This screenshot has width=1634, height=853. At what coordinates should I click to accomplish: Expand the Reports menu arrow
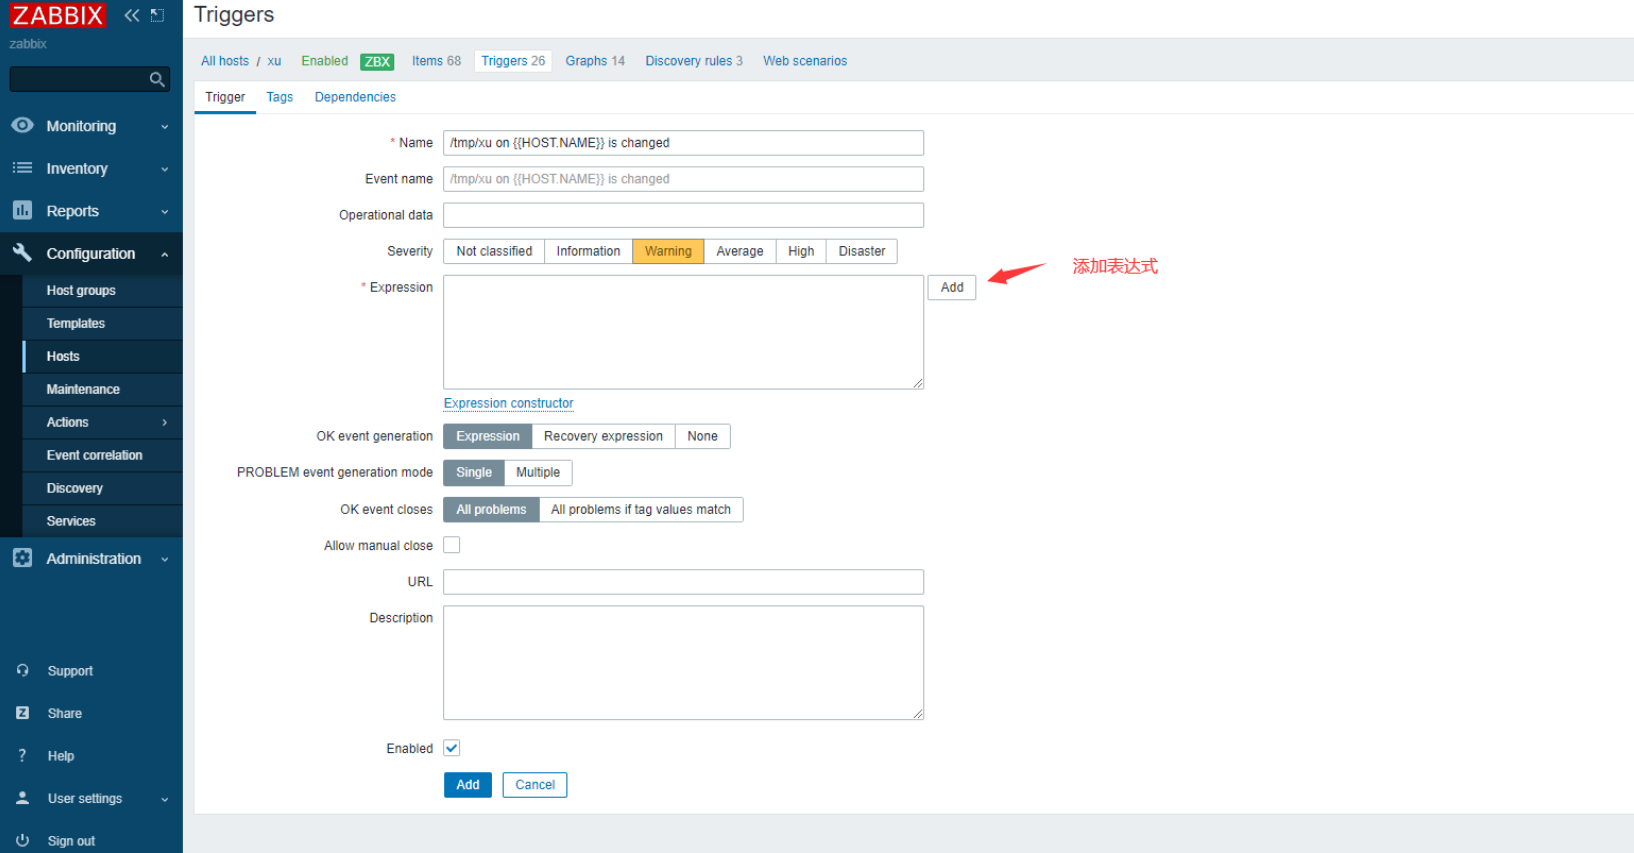(165, 212)
